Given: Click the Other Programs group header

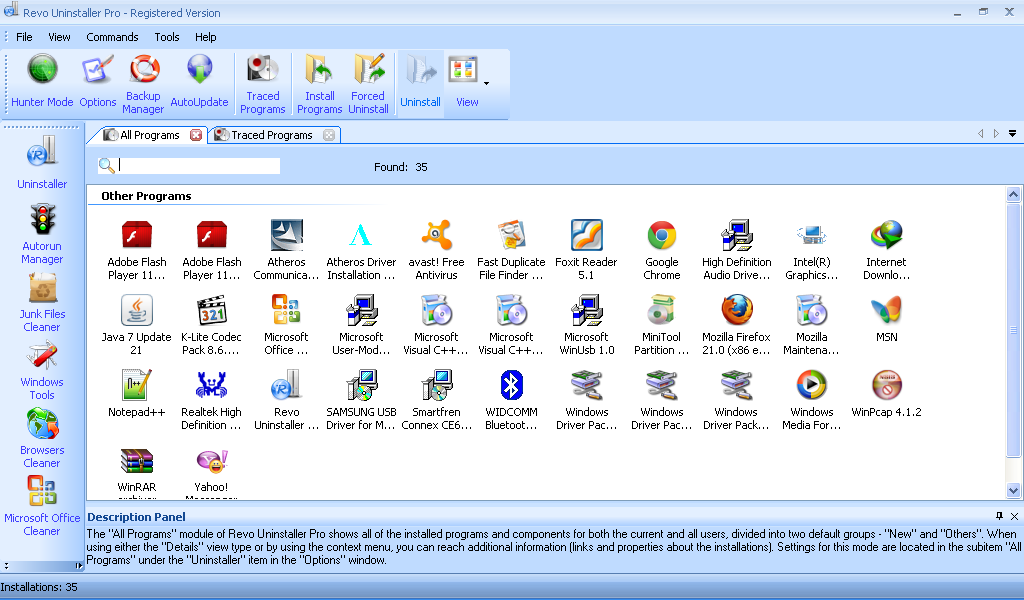Looking at the screenshot, I should pyautogui.click(x=146, y=196).
